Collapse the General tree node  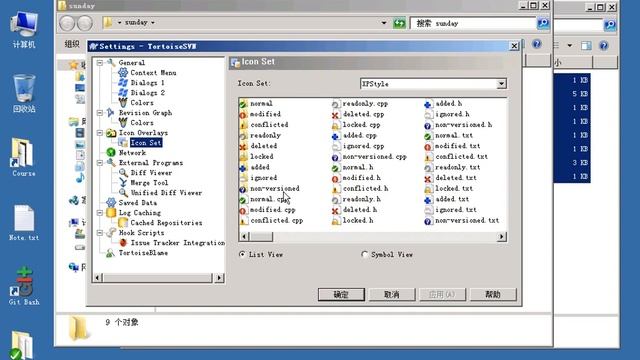click(x=100, y=62)
